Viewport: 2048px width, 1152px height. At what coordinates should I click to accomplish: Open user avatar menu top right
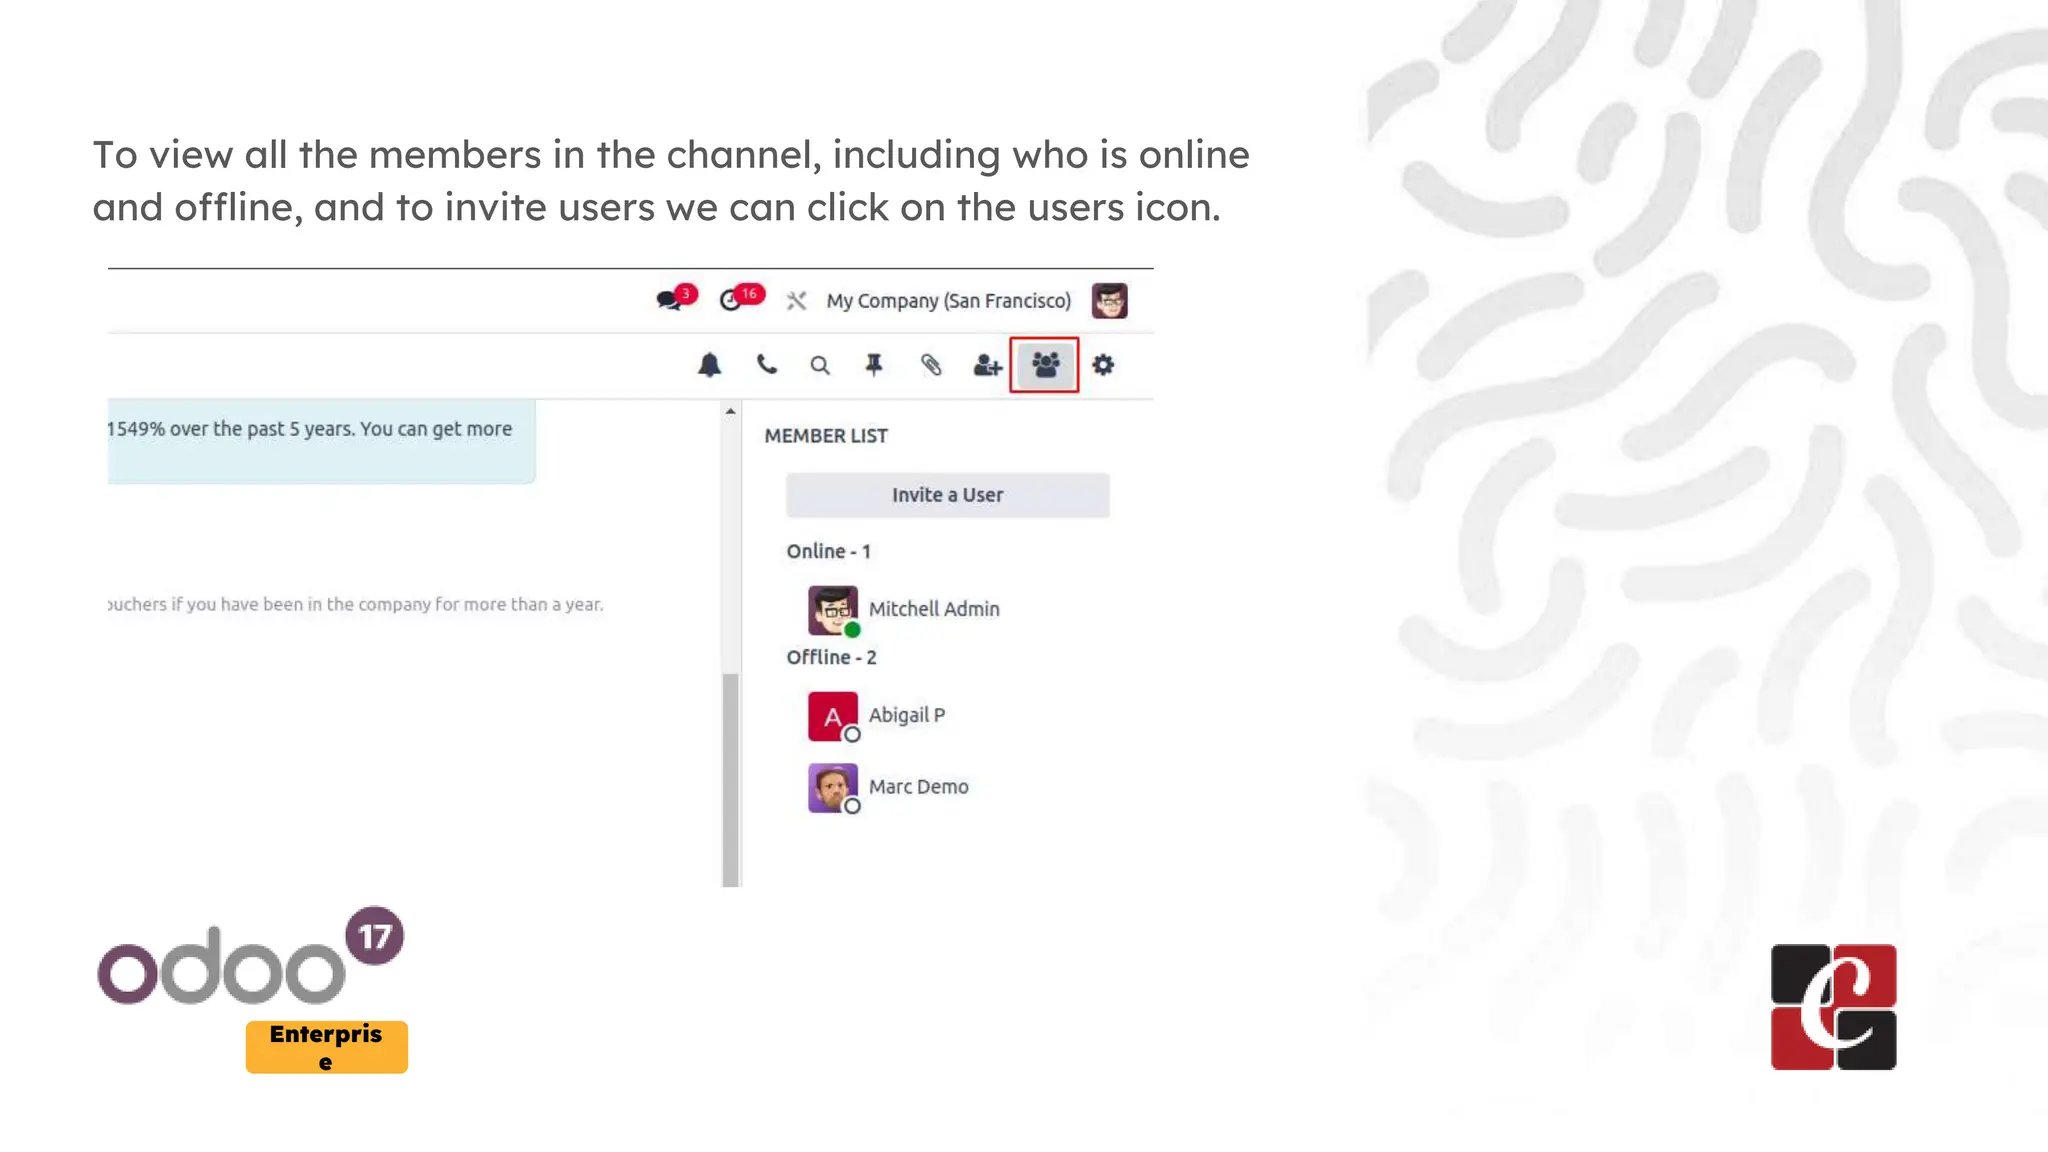click(1109, 301)
